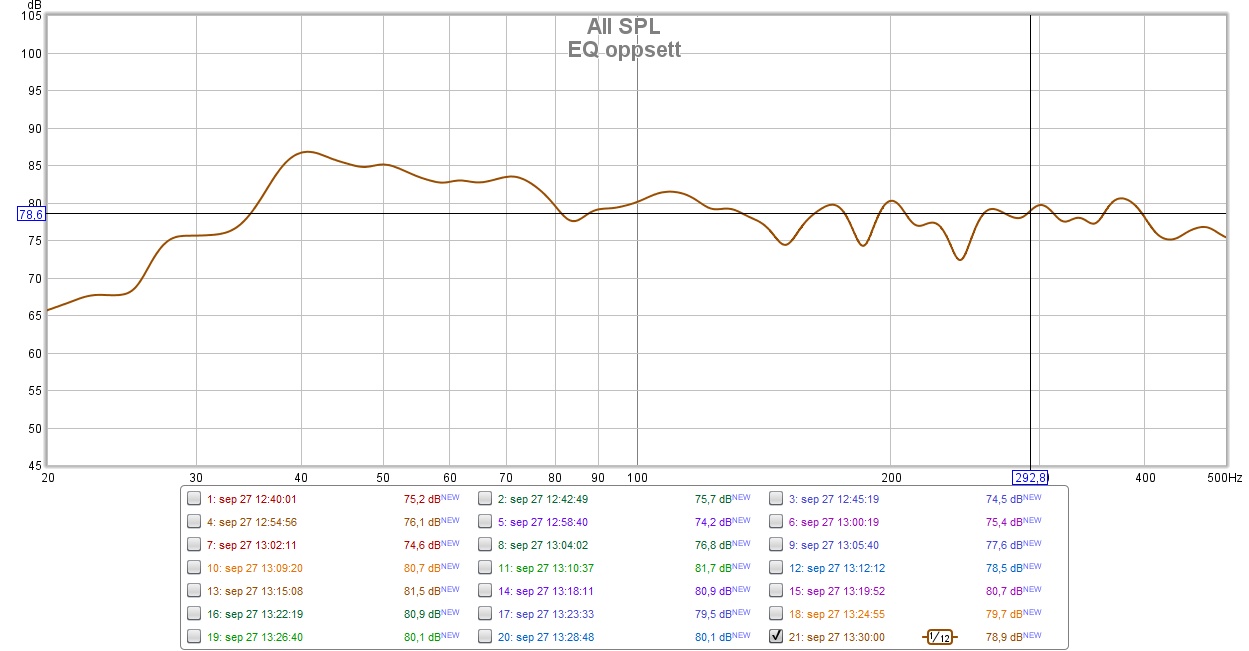This screenshot has width=1249, height=651.
Task: Show trace 3 via its checkbox (12:45:19)
Action: [776, 498]
